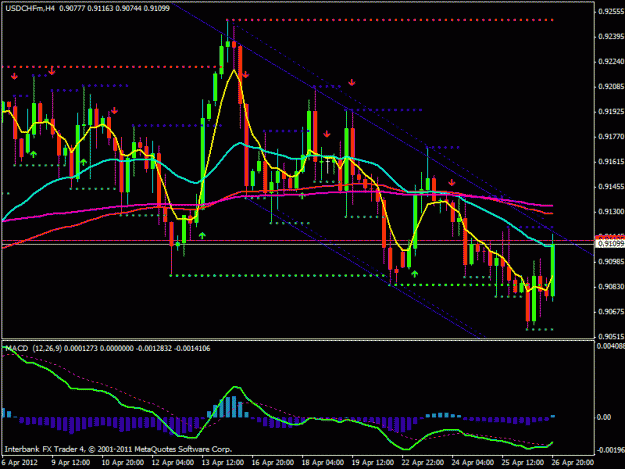Select the 24 Apr 04:00 time label
625x469 pixels.
[473, 463]
